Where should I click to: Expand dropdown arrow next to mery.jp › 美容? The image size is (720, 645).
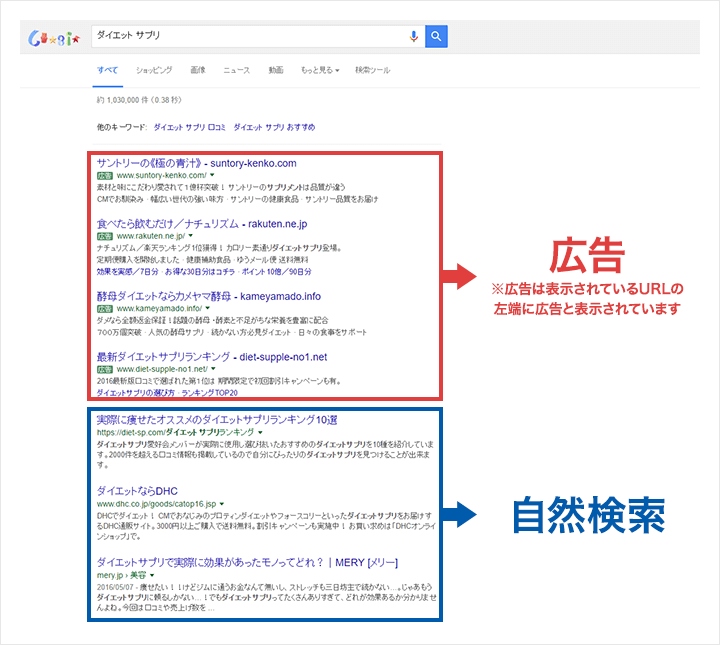[x=152, y=575]
